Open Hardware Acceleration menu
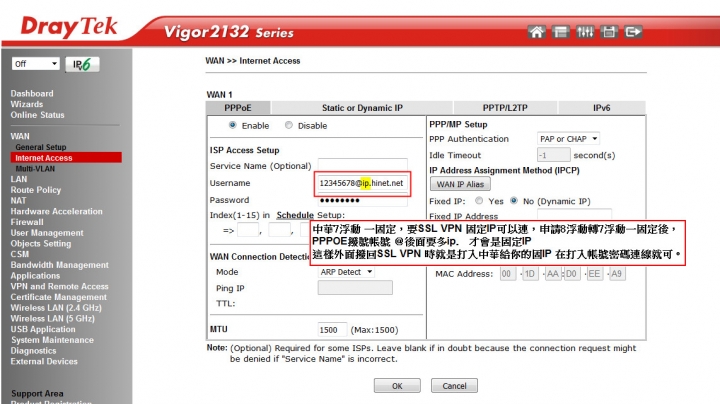Screen dimensions: 720x404 [56, 211]
